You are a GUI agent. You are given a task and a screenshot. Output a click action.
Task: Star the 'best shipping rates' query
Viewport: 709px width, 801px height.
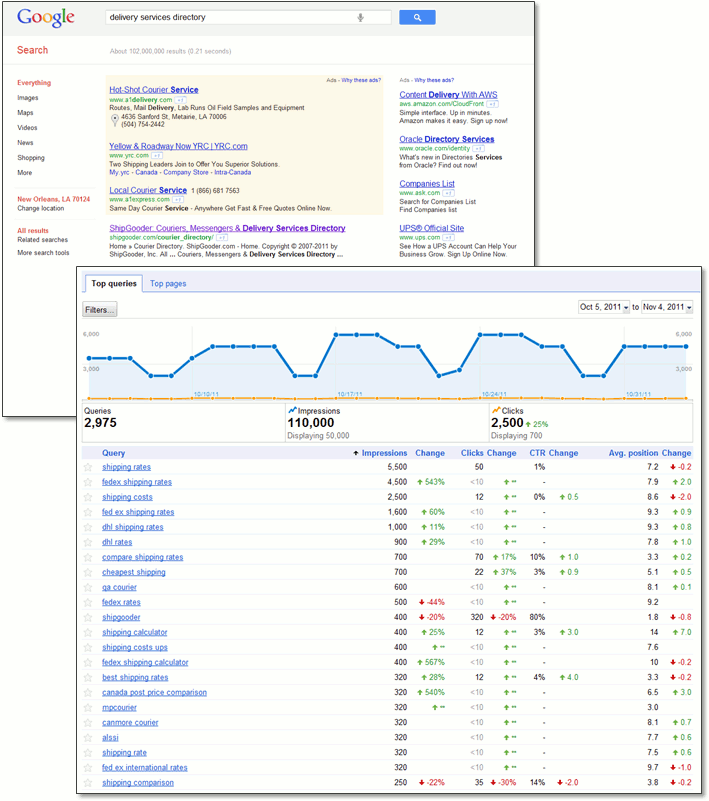tap(88, 677)
